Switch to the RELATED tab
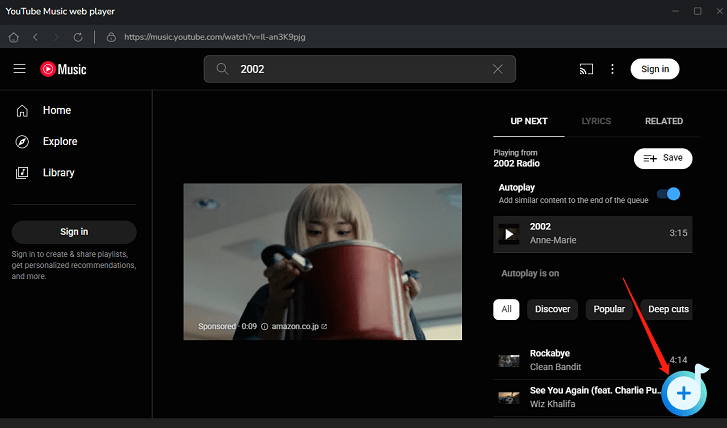The image size is (727, 428). pyautogui.click(x=664, y=121)
